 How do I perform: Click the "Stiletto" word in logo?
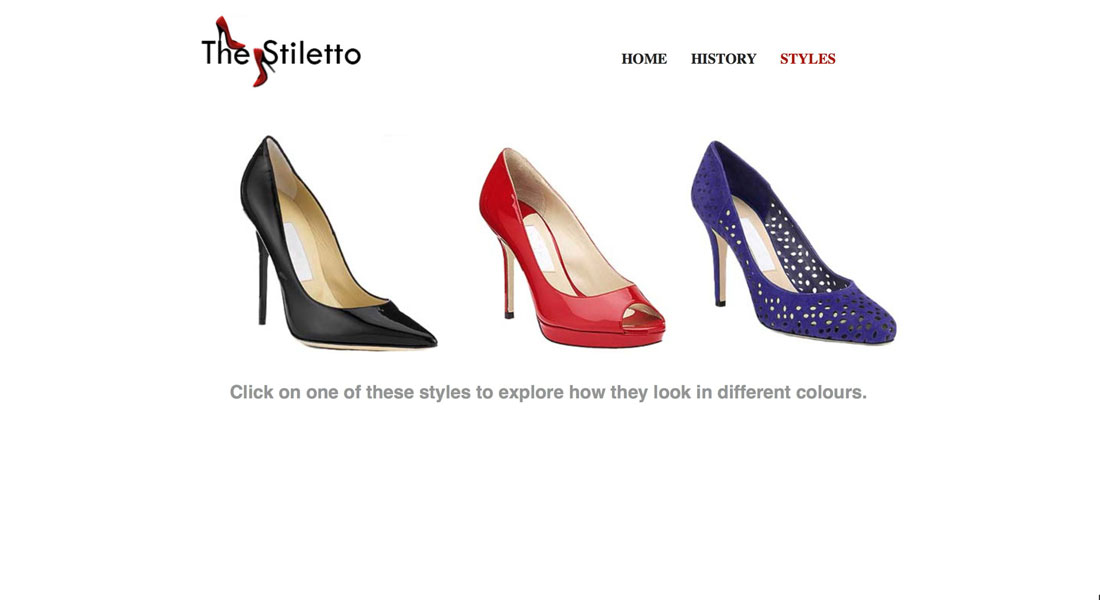313,53
